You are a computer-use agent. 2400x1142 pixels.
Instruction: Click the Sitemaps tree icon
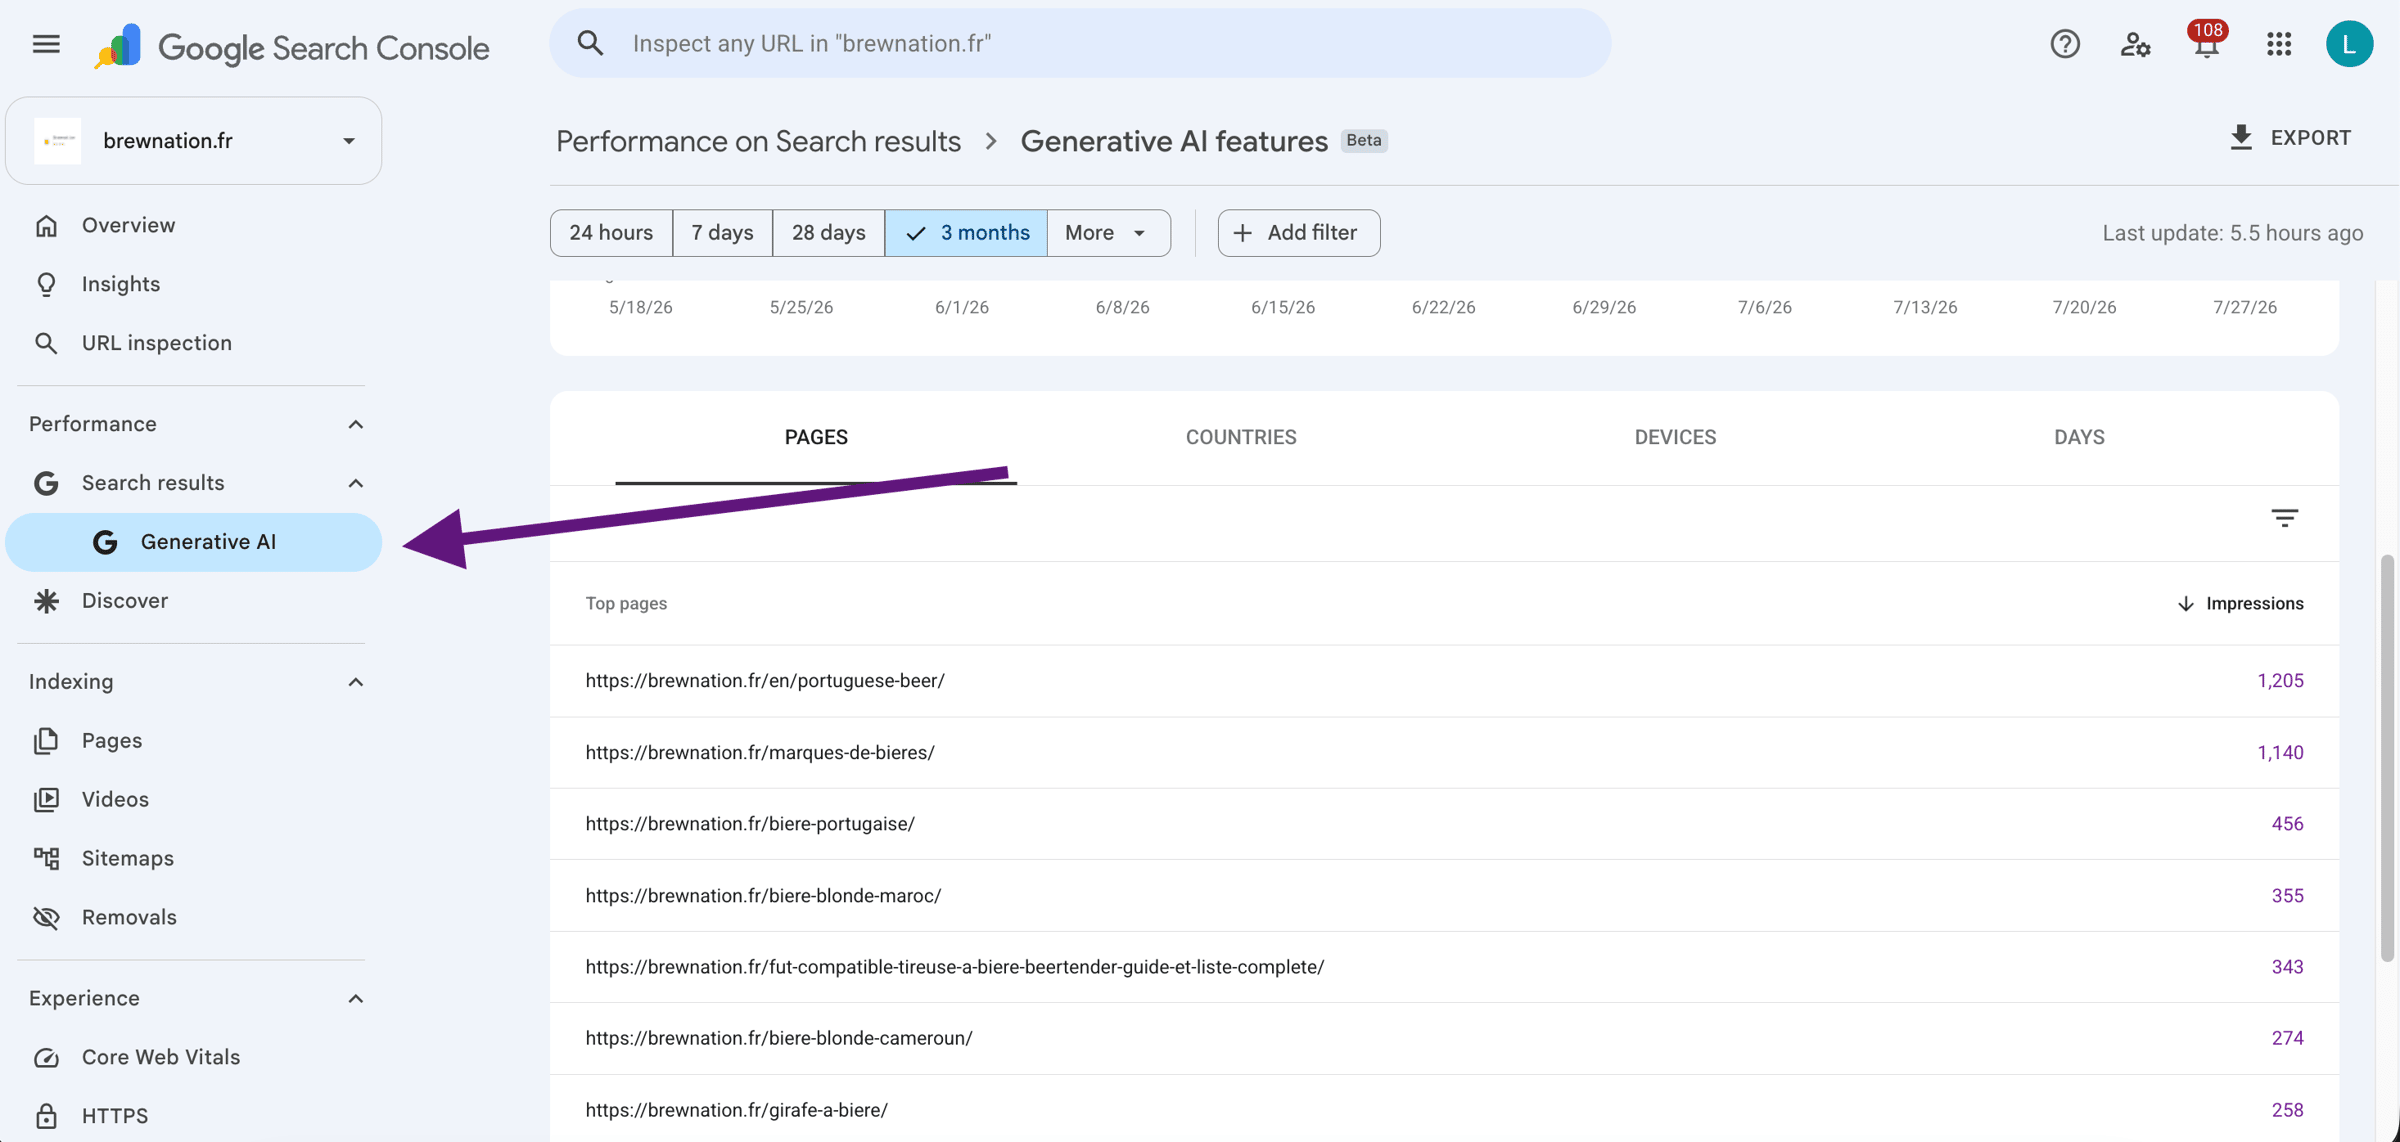(46, 859)
